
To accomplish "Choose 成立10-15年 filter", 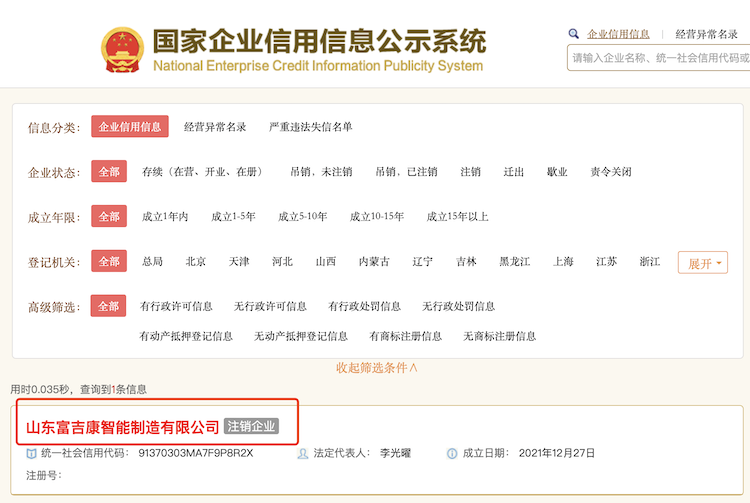I will tap(377, 217).
